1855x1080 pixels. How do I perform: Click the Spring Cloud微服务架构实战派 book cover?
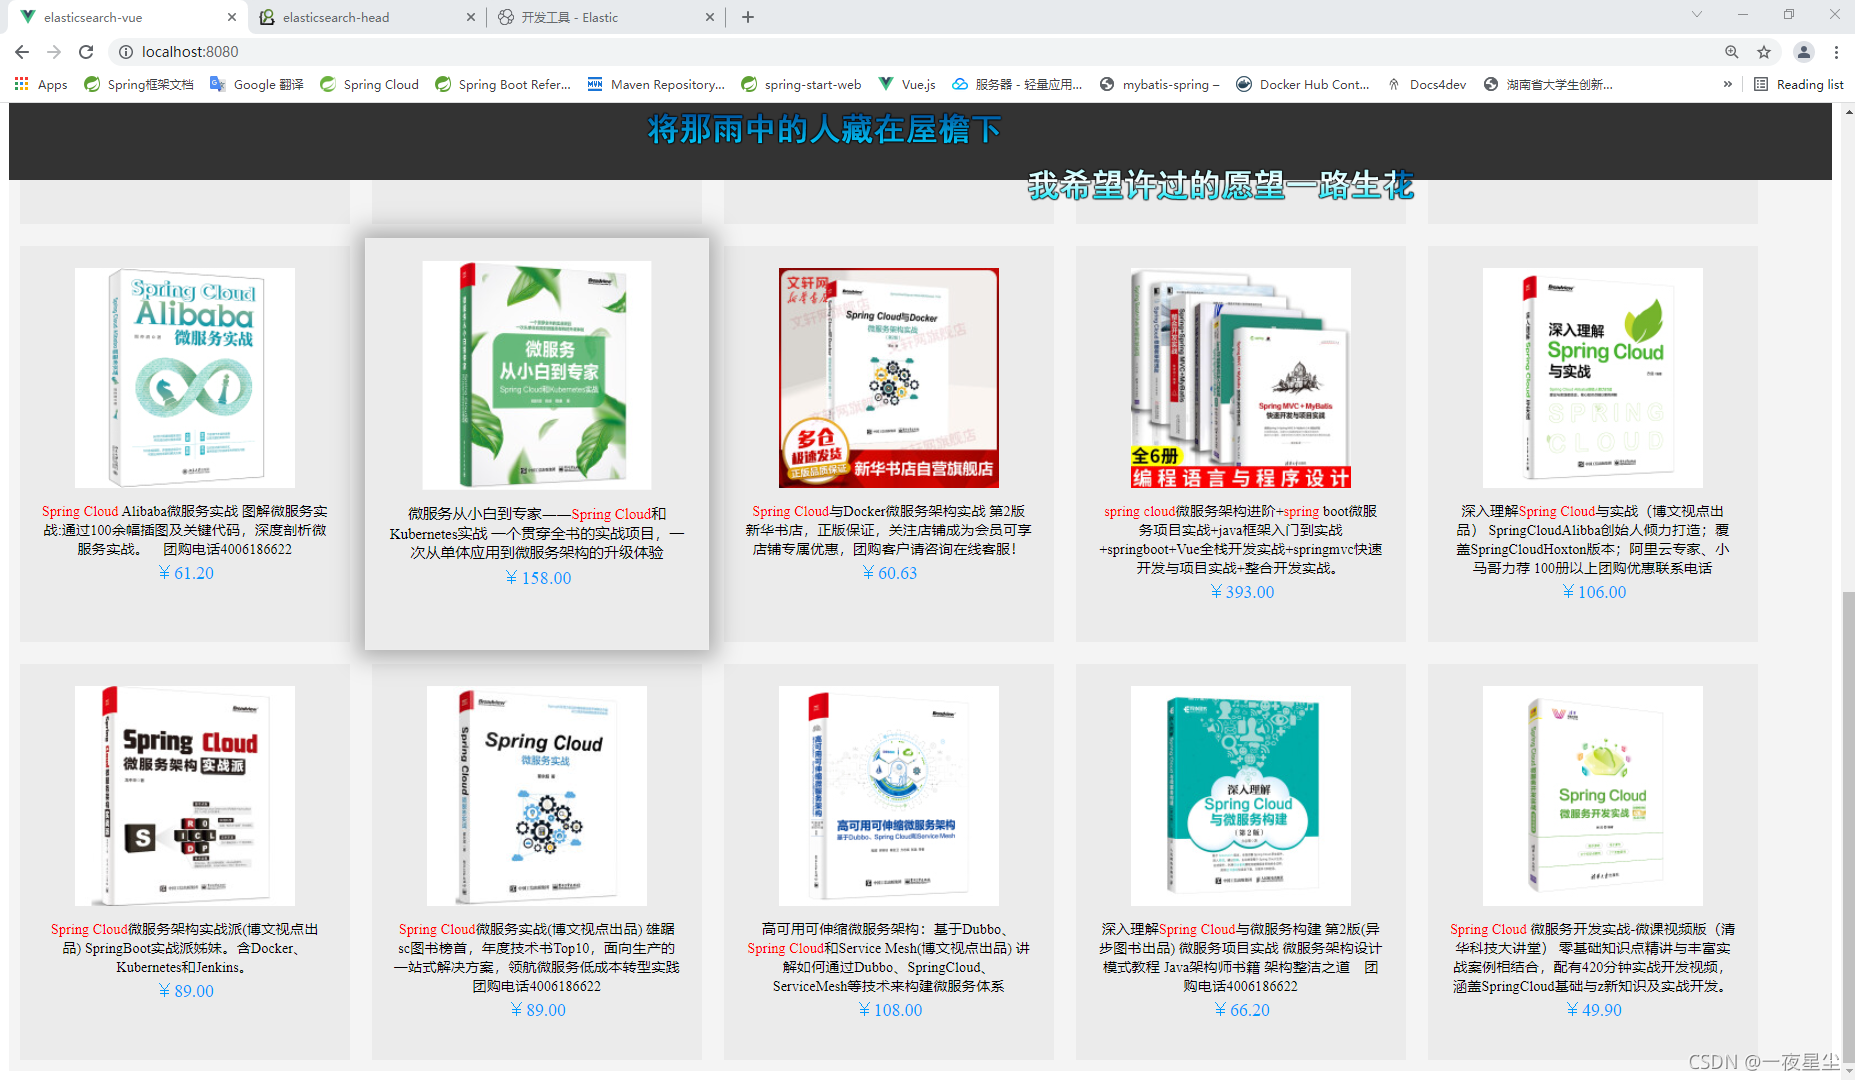coord(185,796)
